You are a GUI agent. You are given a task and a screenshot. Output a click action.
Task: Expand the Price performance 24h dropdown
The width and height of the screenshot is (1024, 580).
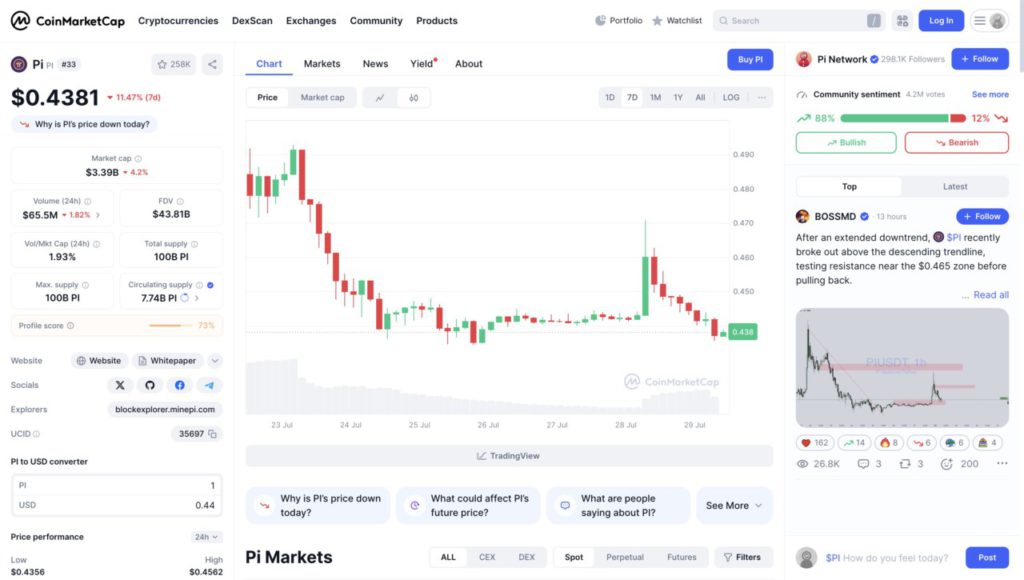tap(205, 537)
